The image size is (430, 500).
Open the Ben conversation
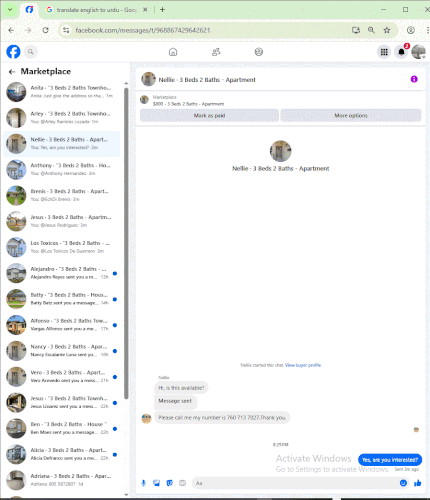click(62, 428)
